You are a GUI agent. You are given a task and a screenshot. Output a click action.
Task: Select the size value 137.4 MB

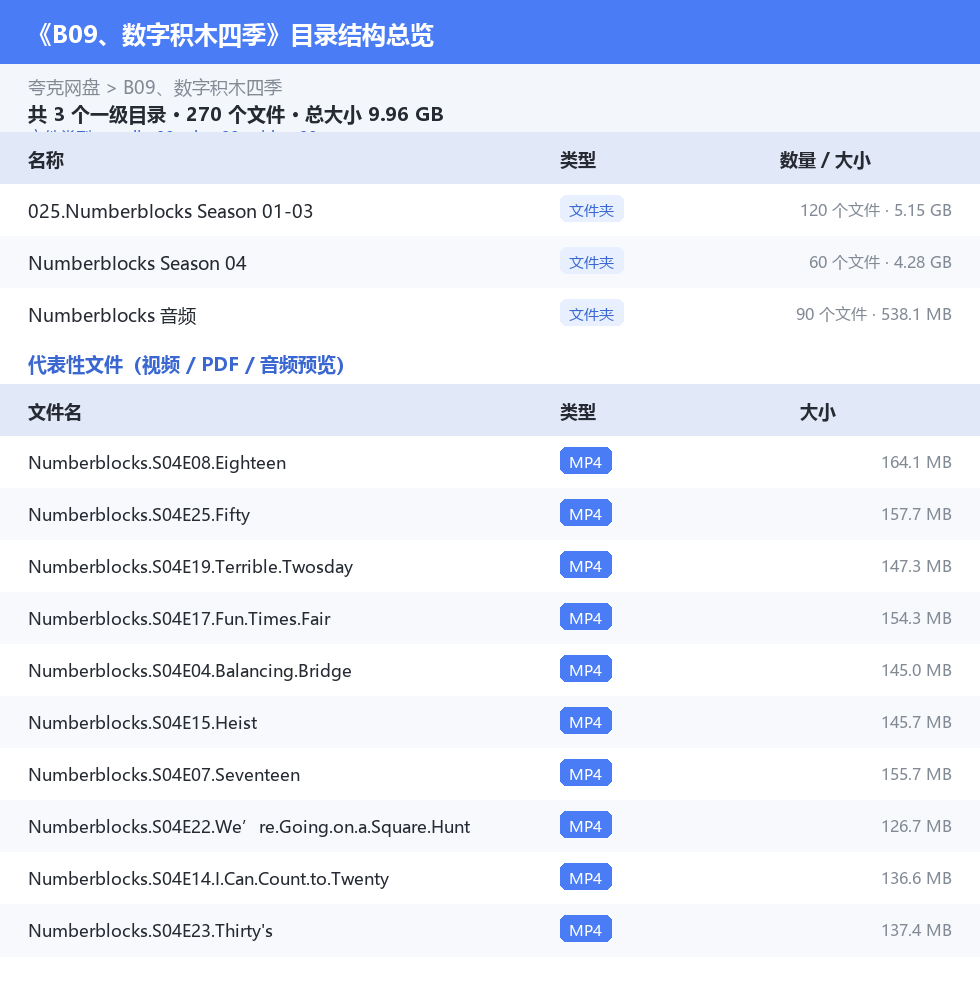pyautogui.click(x=916, y=930)
